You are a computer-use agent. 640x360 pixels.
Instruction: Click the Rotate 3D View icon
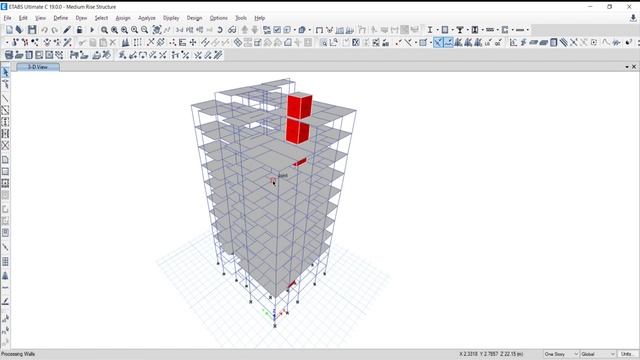[x=220, y=30]
